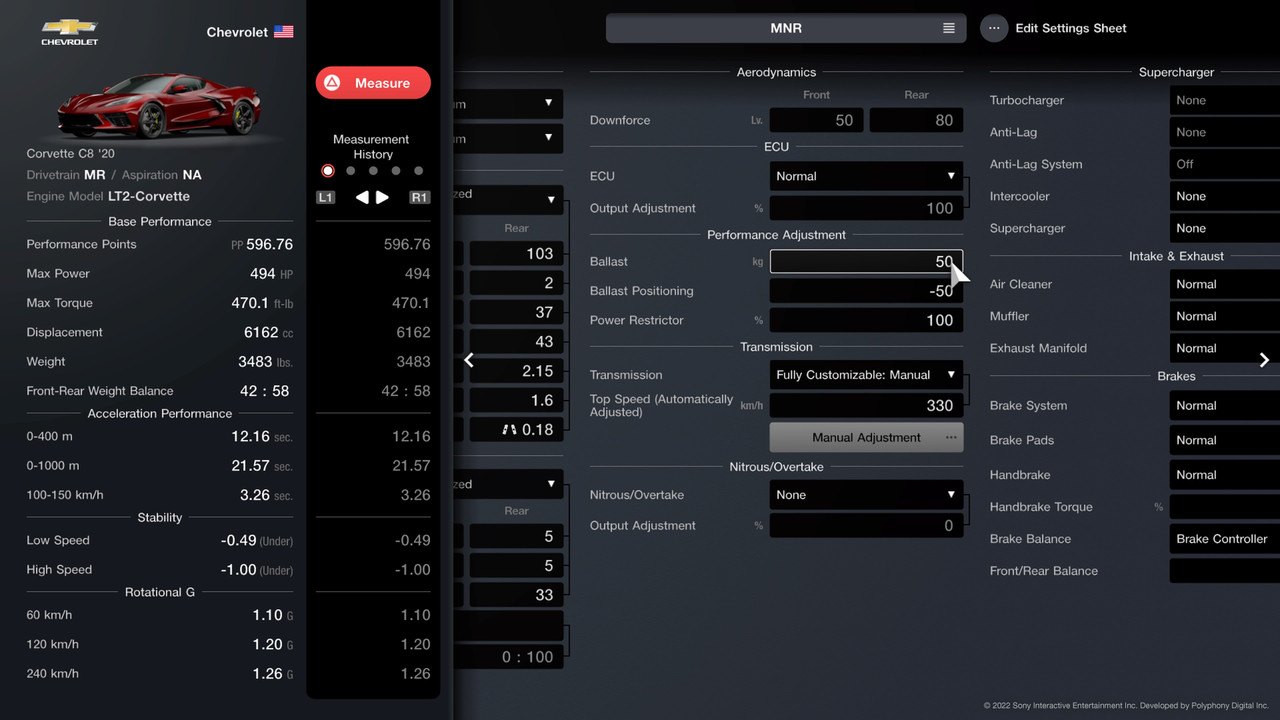
Task: Open the Turbocharger None option
Action: (1225, 100)
